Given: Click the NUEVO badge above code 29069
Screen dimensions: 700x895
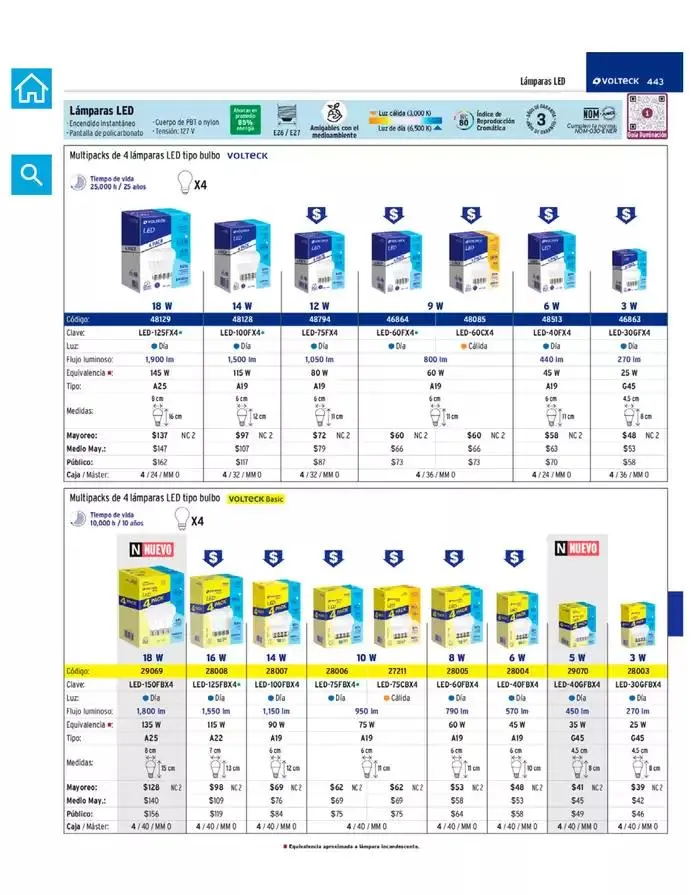Looking at the screenshot, I should tap(150, 549).
